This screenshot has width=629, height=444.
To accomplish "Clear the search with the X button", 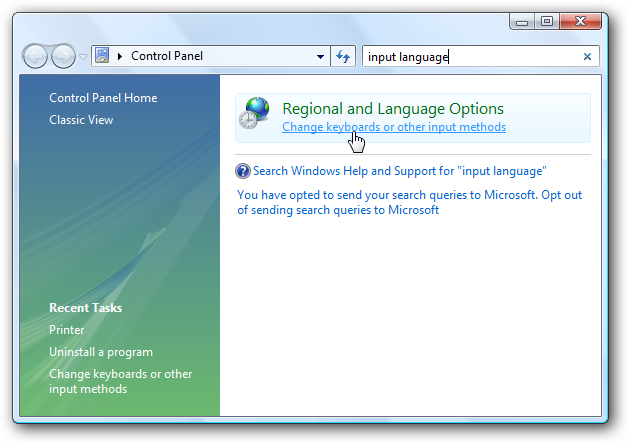I will [x=587, y=57].
